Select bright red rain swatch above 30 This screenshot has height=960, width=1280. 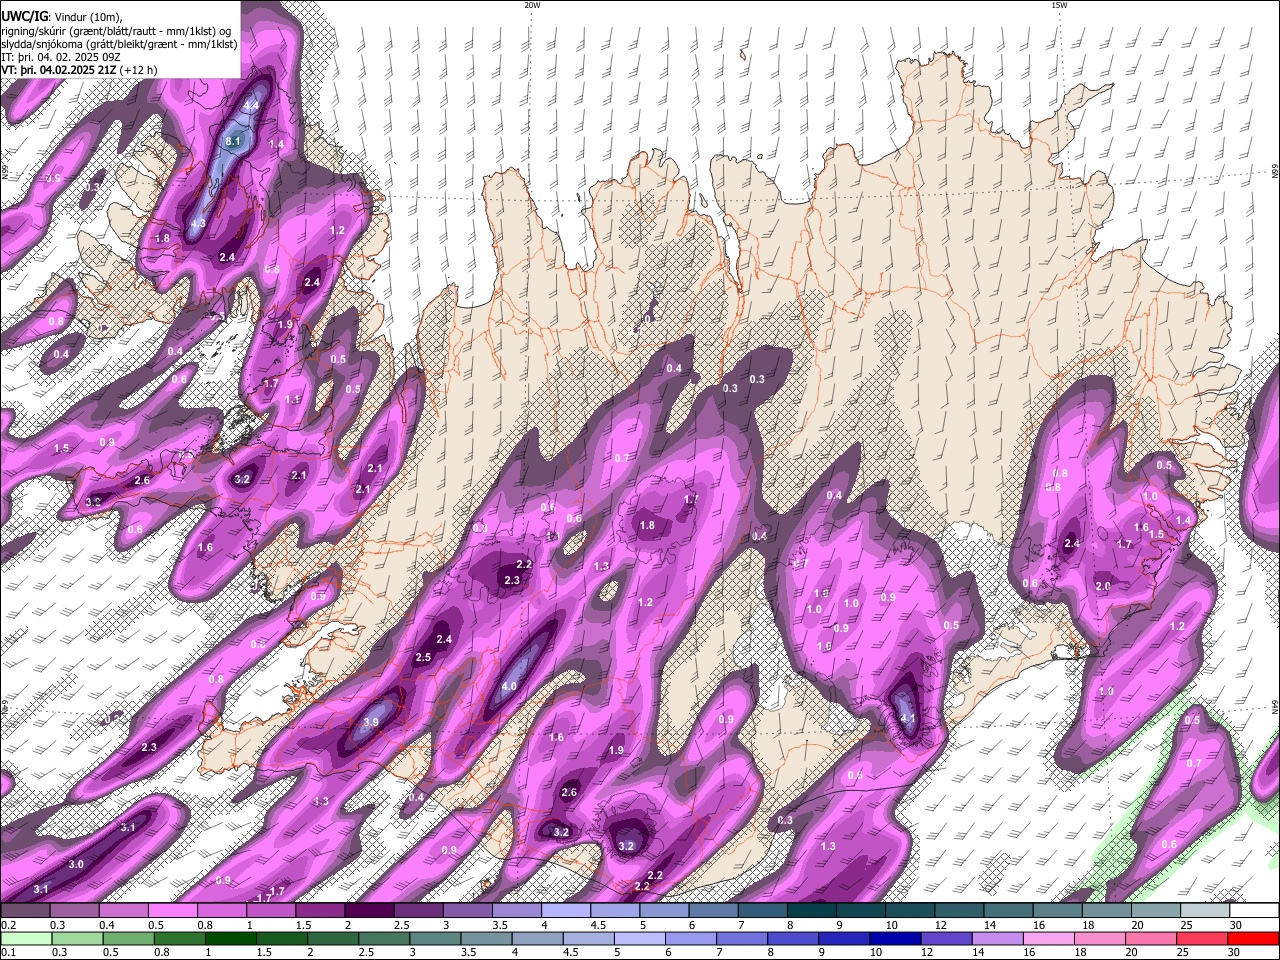(x=1253, y=938)
